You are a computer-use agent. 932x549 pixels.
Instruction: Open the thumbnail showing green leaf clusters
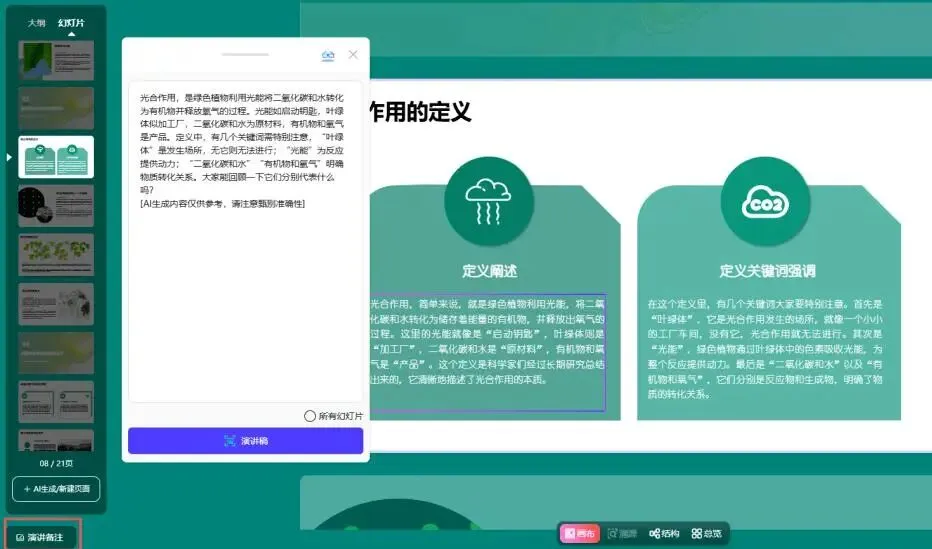click(56, 254)
